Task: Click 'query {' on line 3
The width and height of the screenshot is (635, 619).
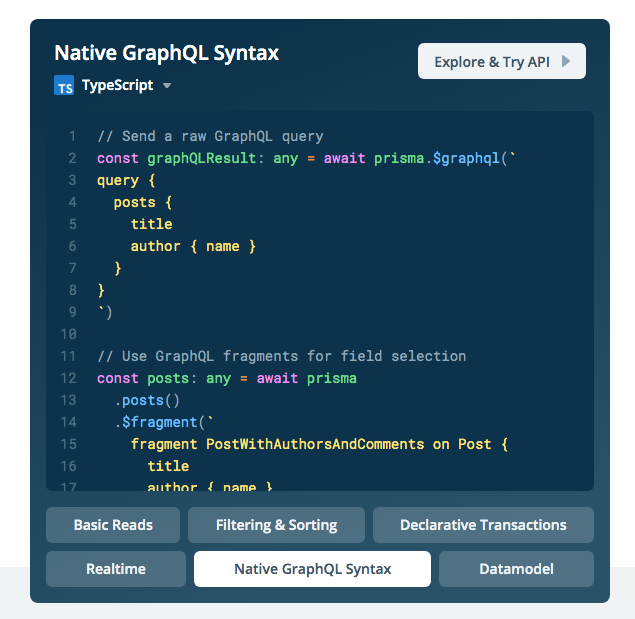Action: (126, 180)
